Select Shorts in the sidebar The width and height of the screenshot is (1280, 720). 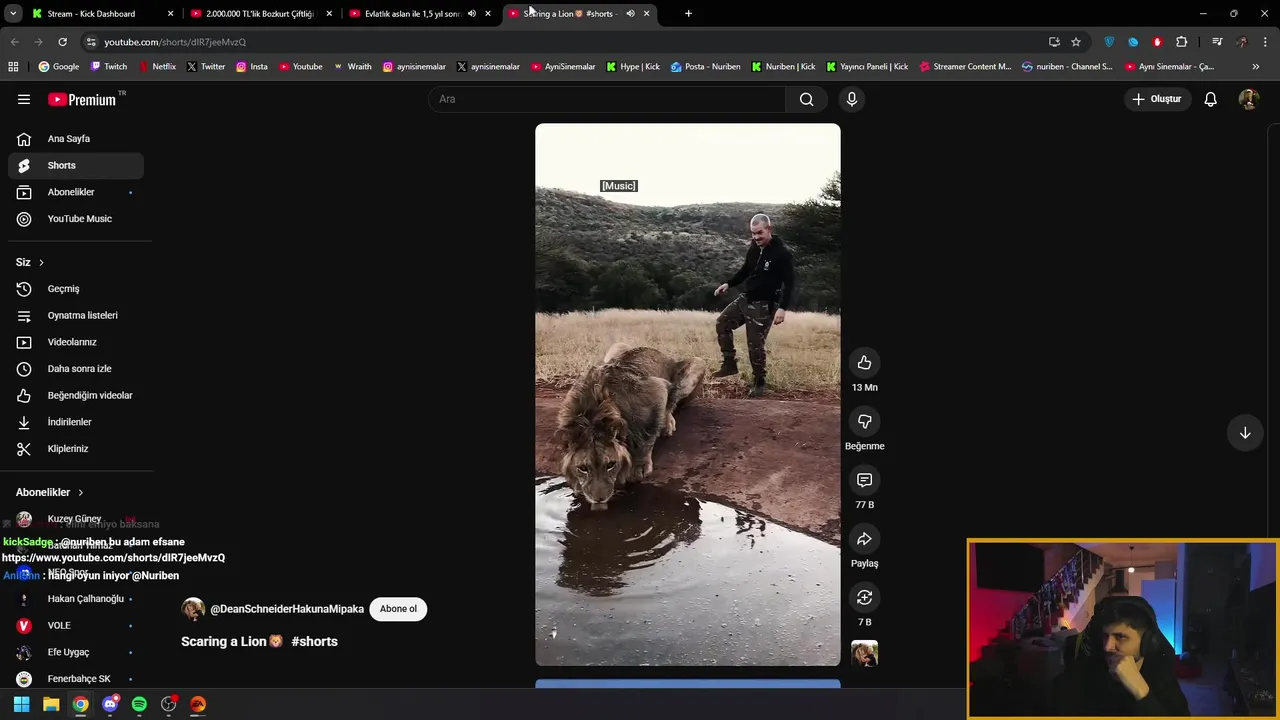(76, 165)
